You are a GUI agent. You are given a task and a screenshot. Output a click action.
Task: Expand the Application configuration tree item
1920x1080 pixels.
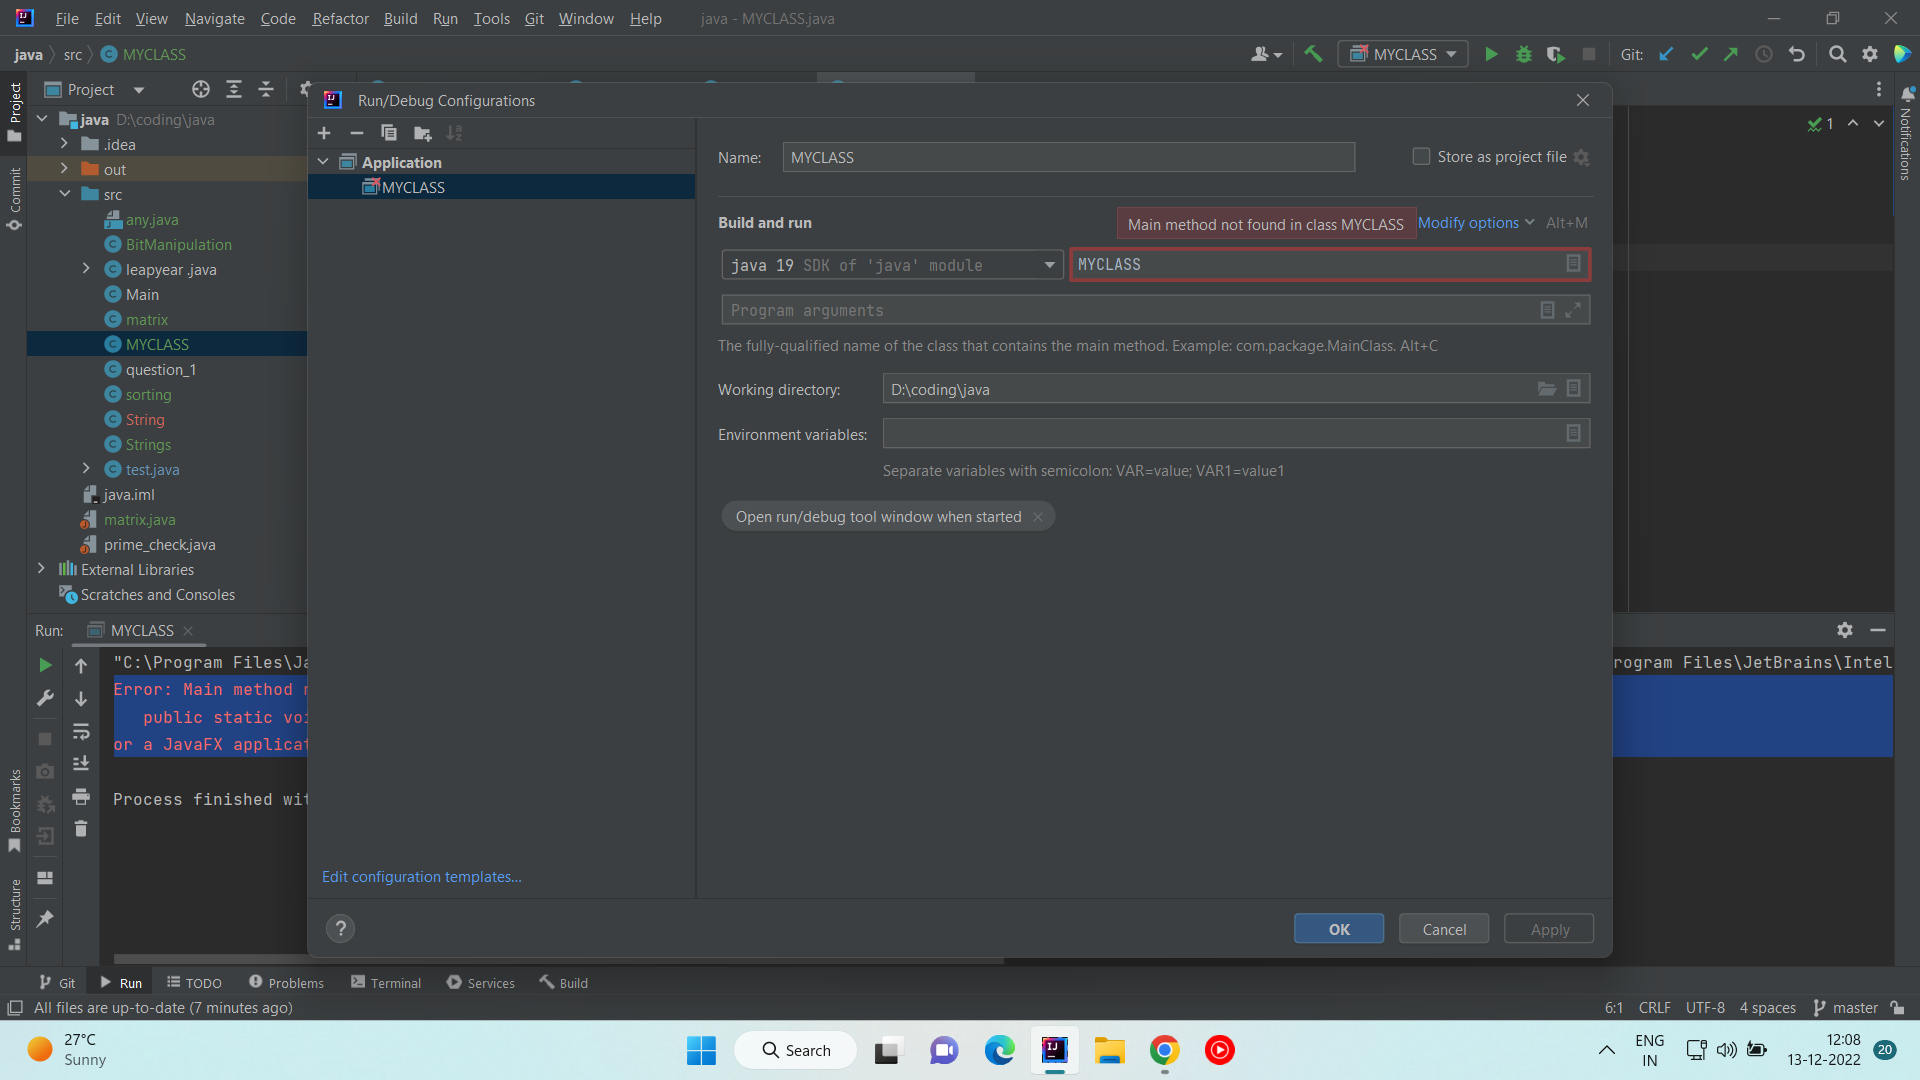(326, 161)
